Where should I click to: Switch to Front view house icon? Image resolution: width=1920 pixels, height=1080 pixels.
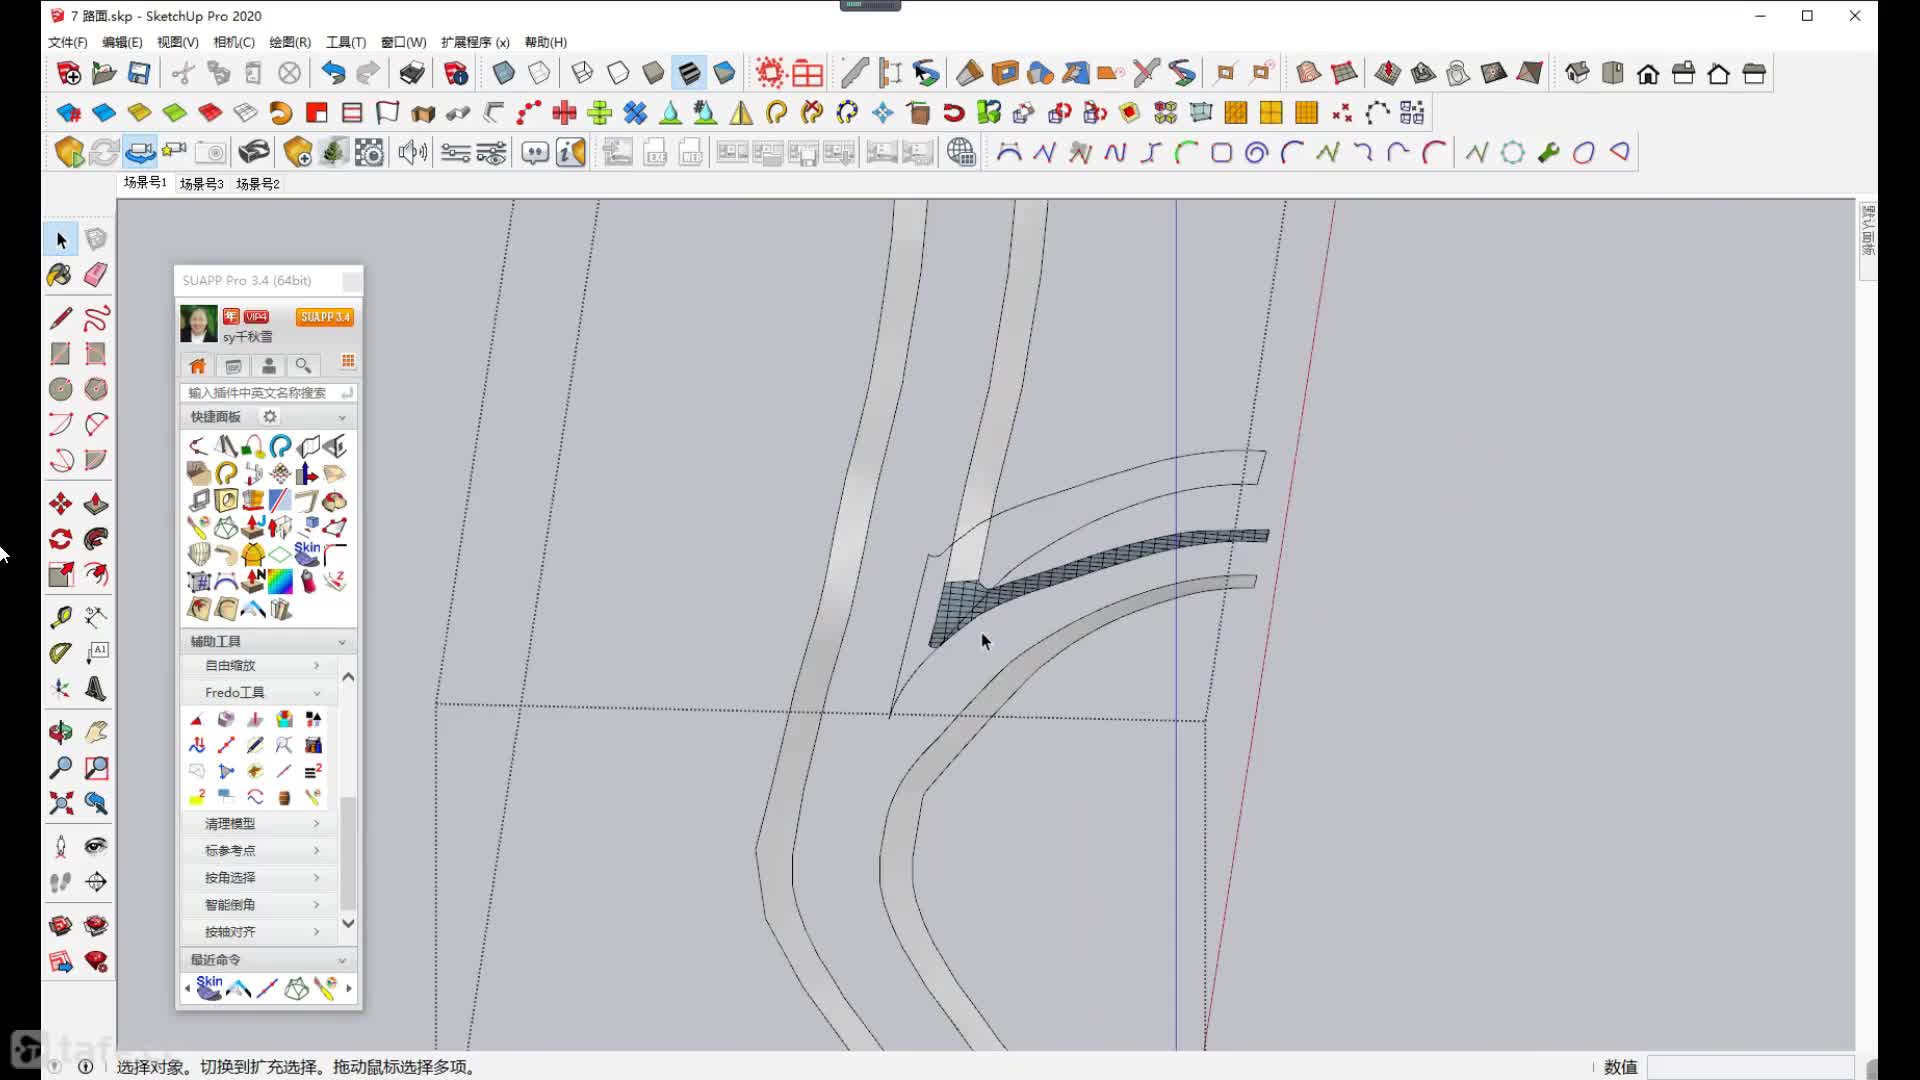1648,73
